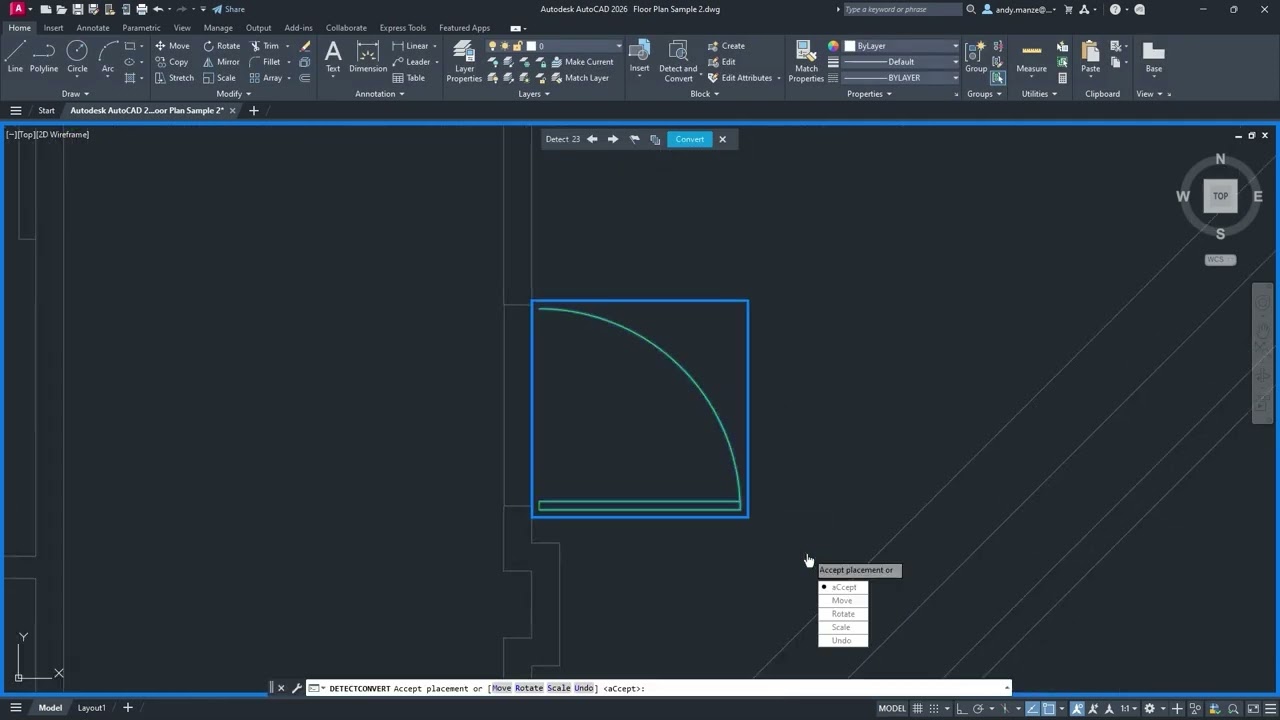The image size is (1280, 720).
Task: Open object color wheel swatch
Action: [833, 46]
